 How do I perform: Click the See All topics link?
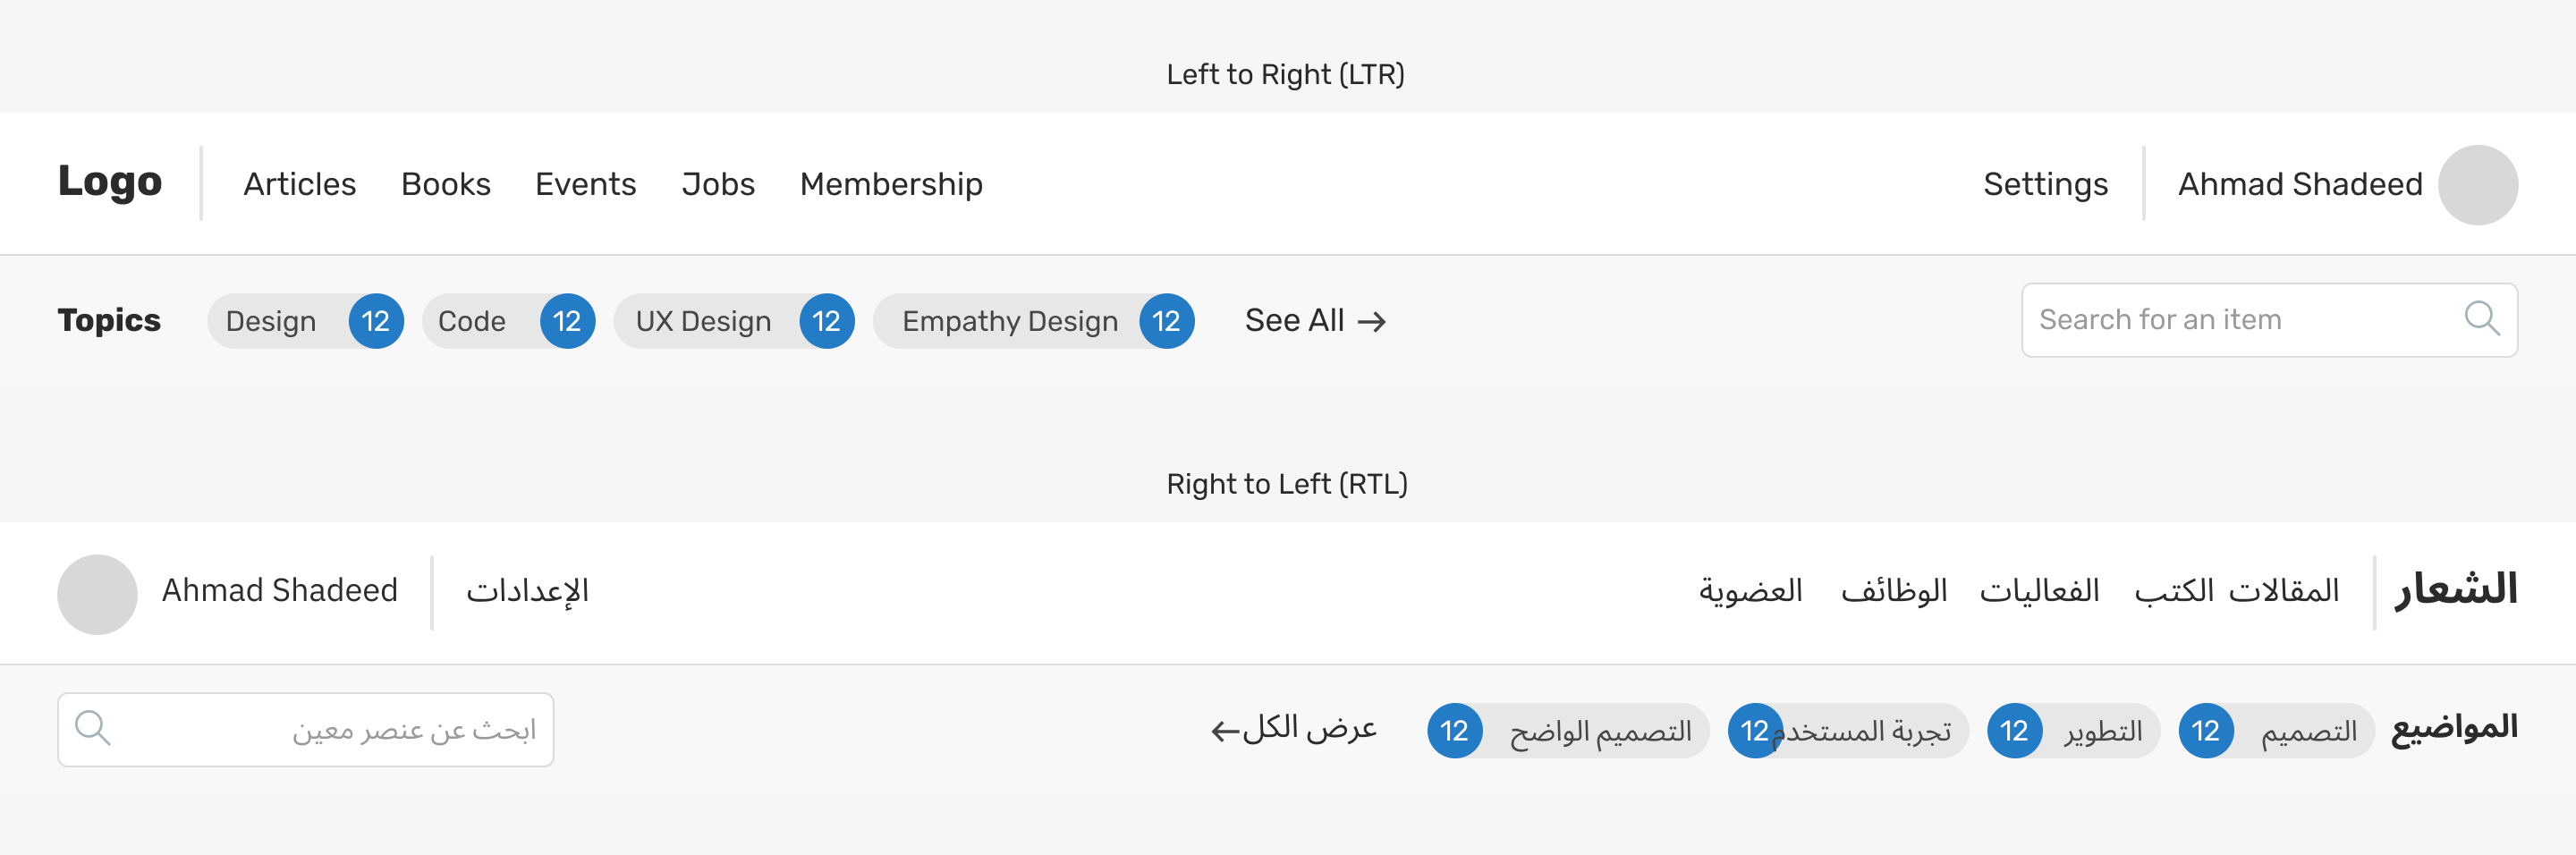click(x=1315, y=320)
